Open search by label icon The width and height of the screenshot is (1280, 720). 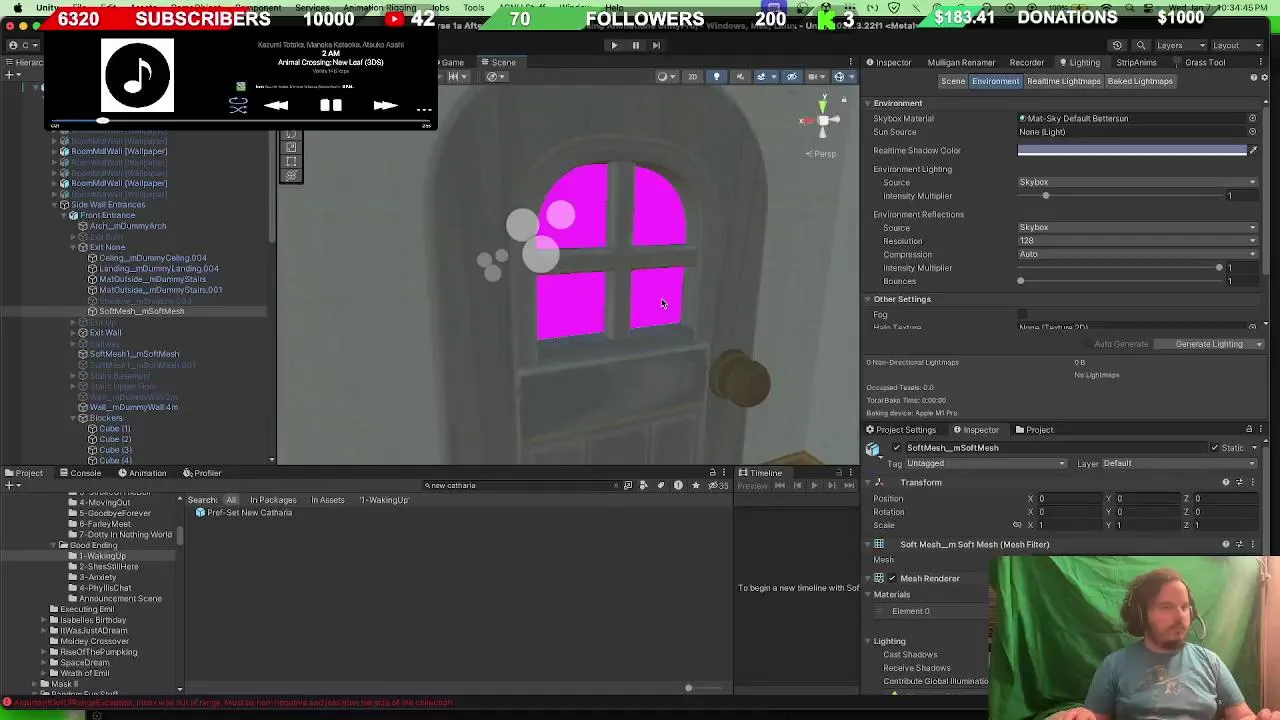tap(660, 486)
